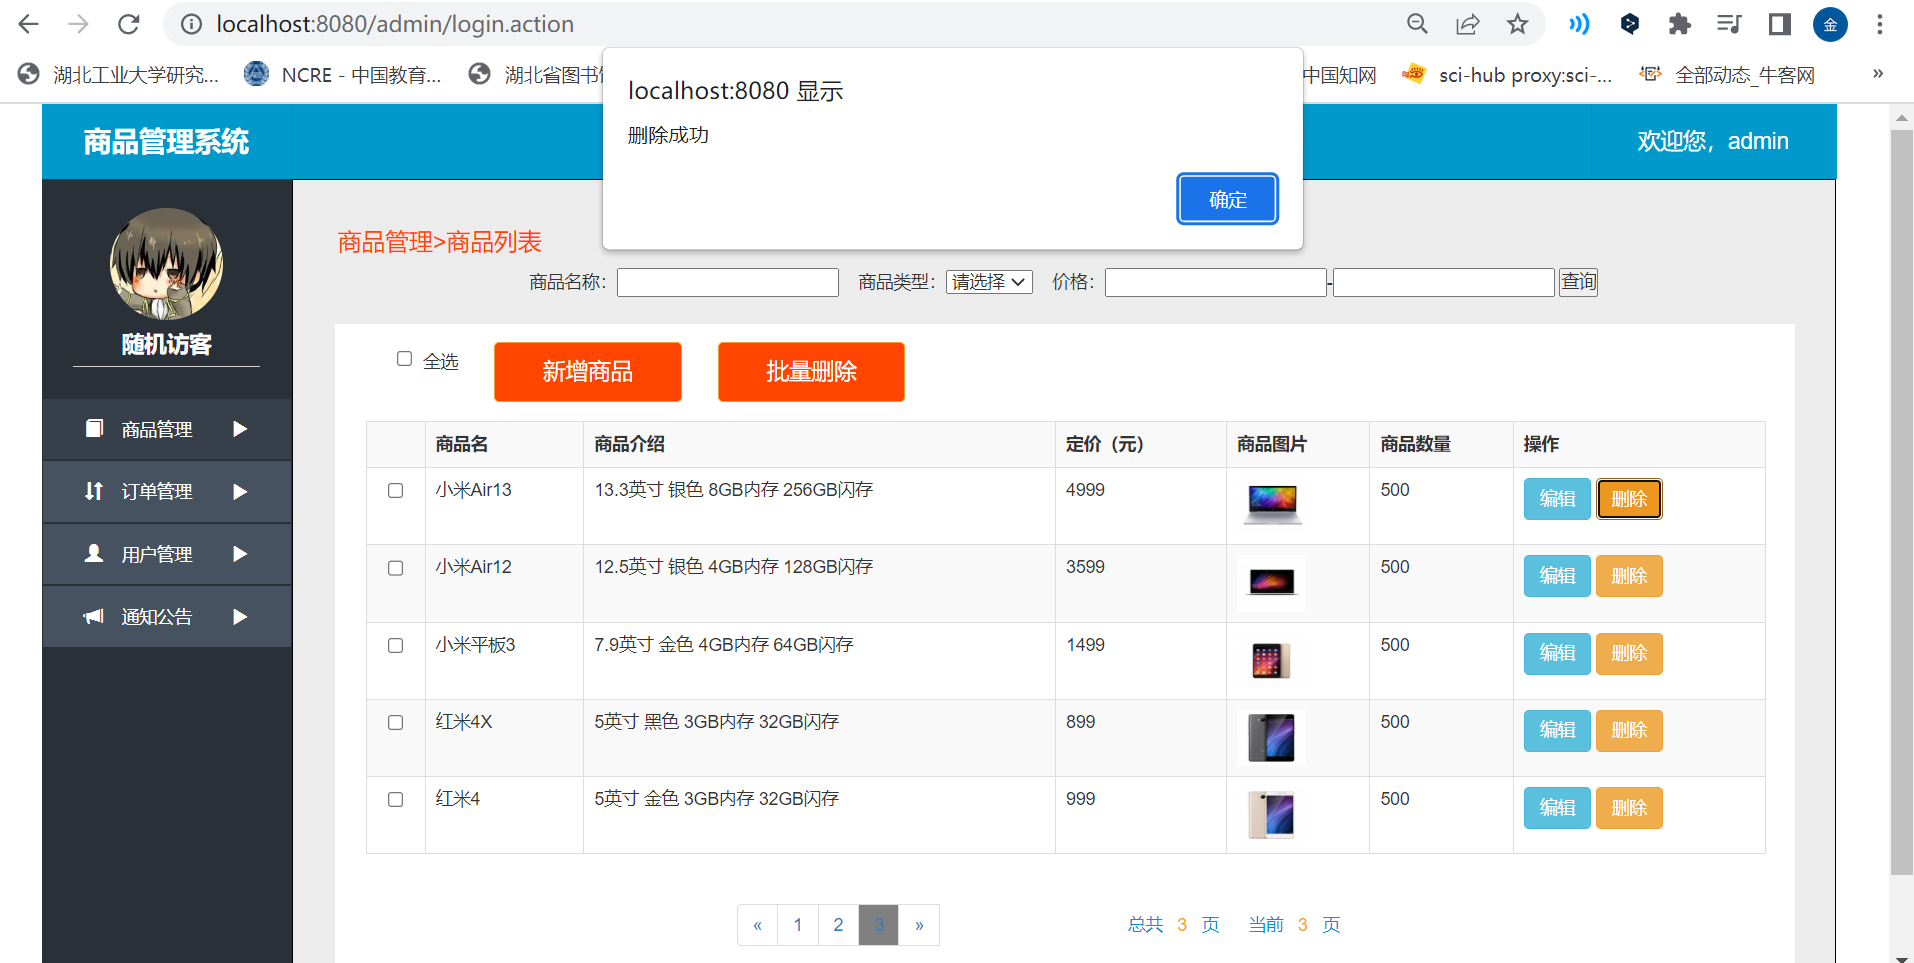
Task: Open the sci-hub proxy bookmark
Action: pos(1508,74)
